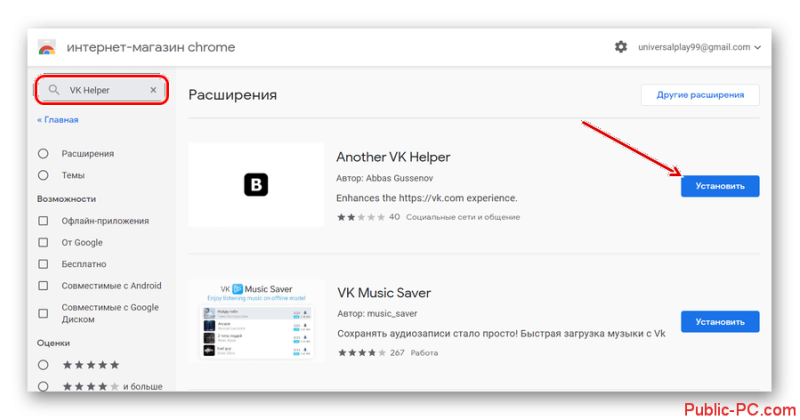Viewport: 800px width, 420px height.
Task: Tick the Бесплатно checkbox
Action: click(43, 264)
